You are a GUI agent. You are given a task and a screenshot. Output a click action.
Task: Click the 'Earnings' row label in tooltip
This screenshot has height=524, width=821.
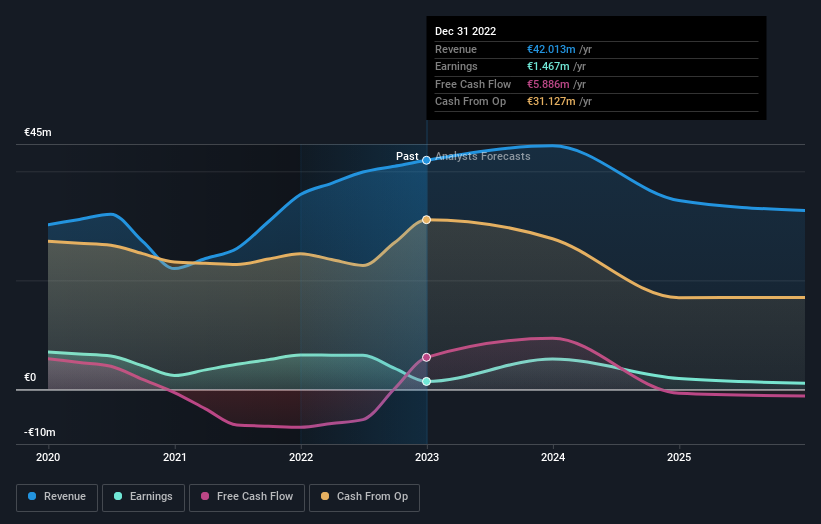coord(456,66)
